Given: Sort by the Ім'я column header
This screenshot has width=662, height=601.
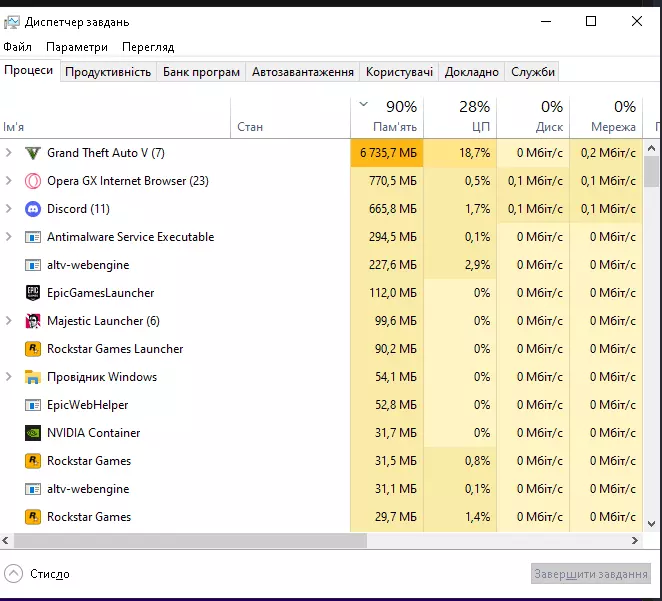Looking at the screenshot, I should (x=115, y=117).
